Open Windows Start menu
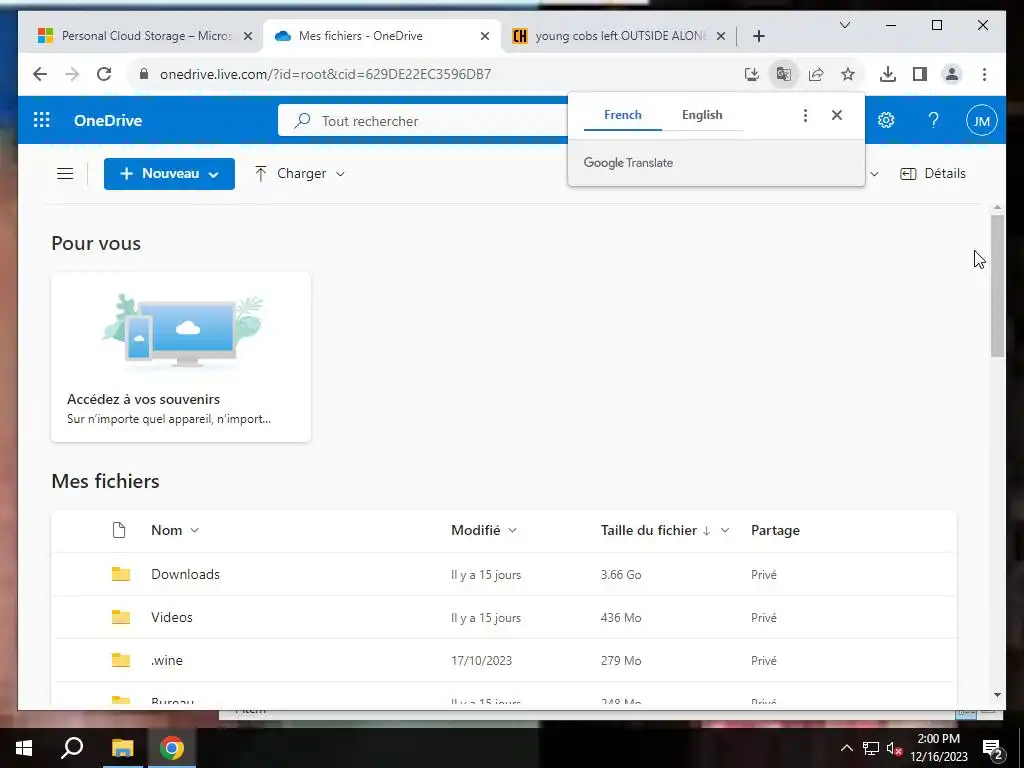 [x=24, y=748]
